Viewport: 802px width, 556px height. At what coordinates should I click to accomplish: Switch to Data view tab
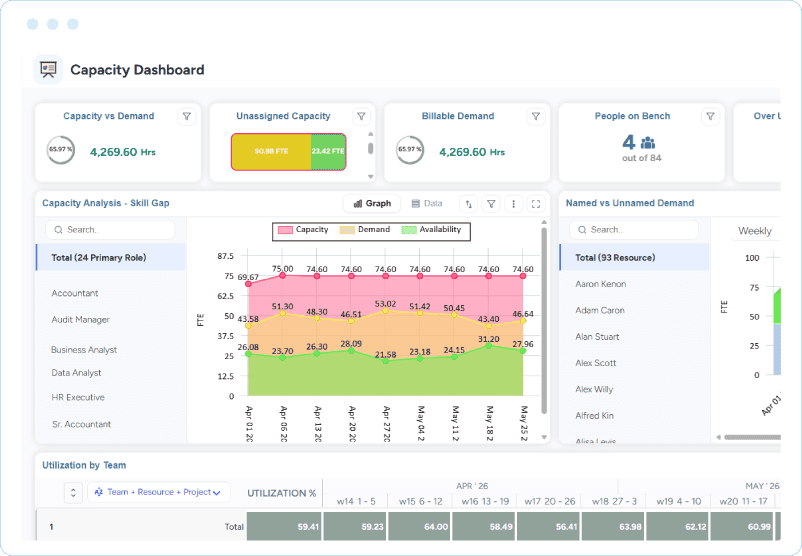[427, 204]
